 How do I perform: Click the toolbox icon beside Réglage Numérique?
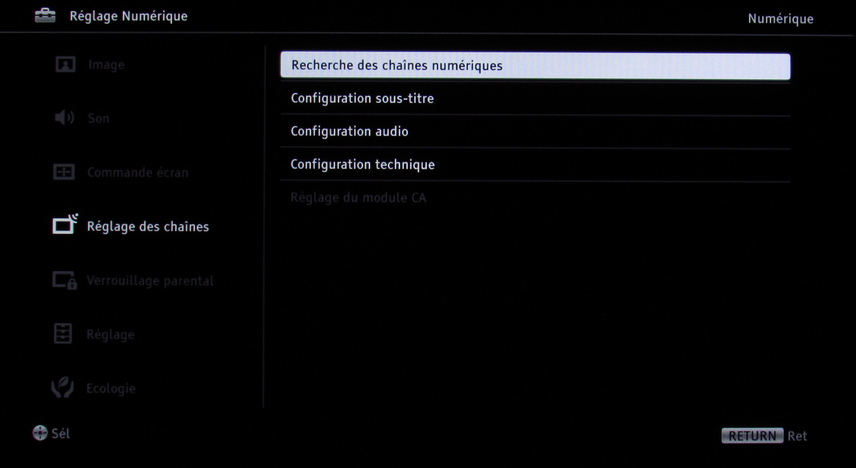45,16
